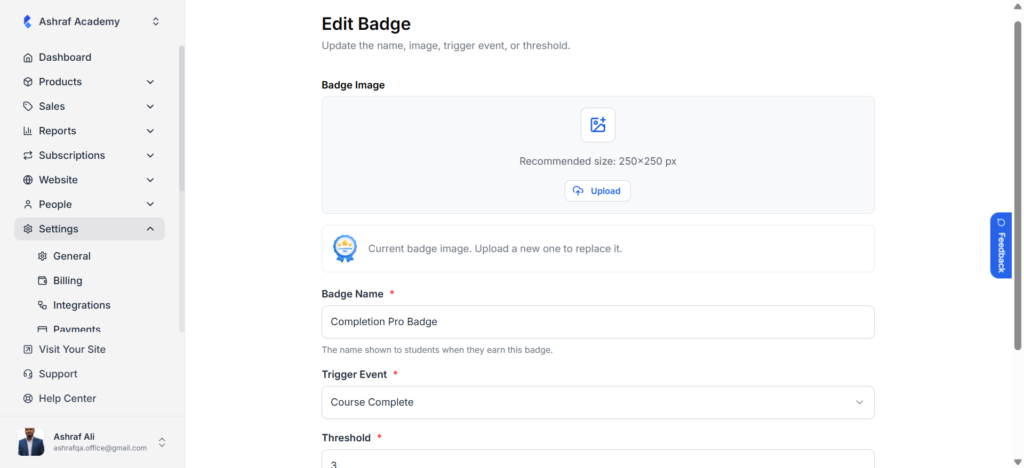1024x468 pixels.
Task: Click the Upload button
Action: [x=598, y=191]
